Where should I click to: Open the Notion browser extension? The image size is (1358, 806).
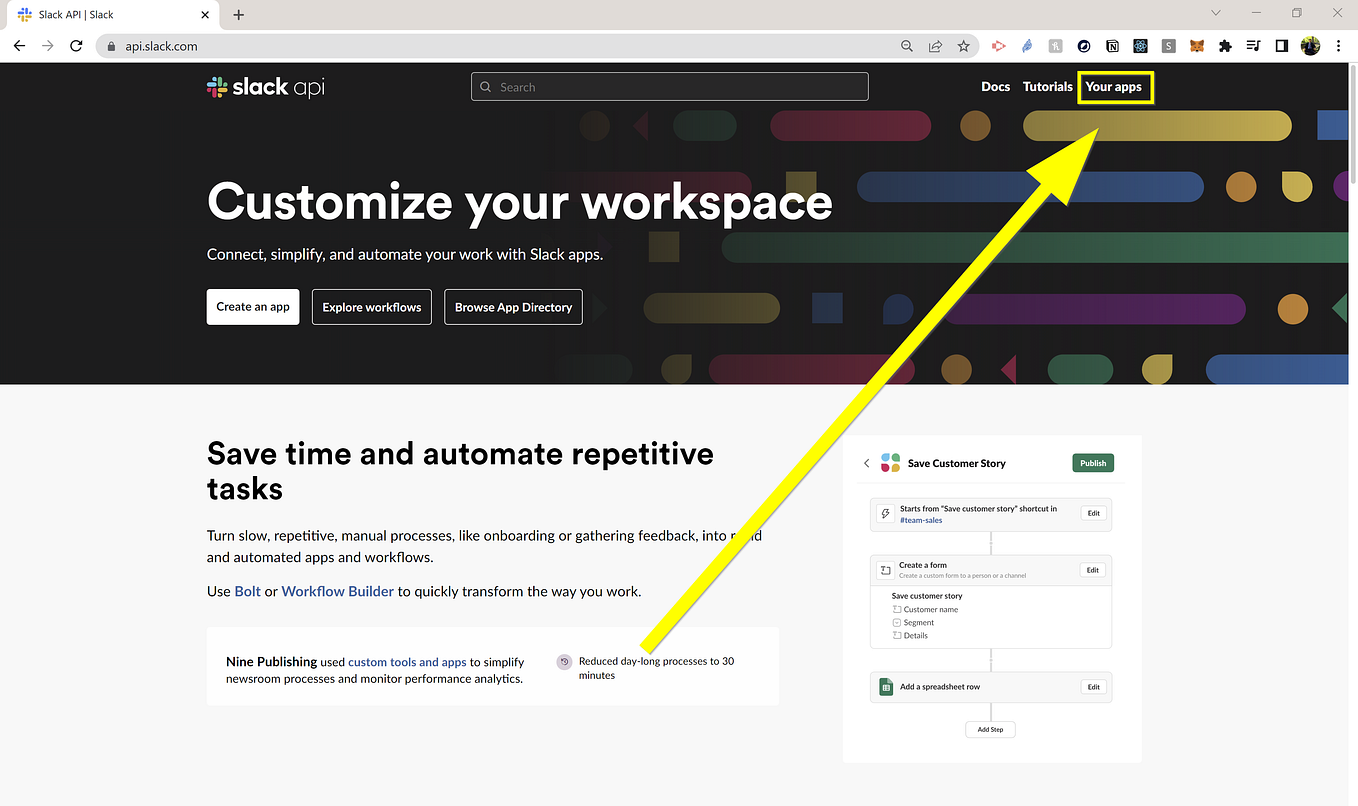coord(1112,46)
